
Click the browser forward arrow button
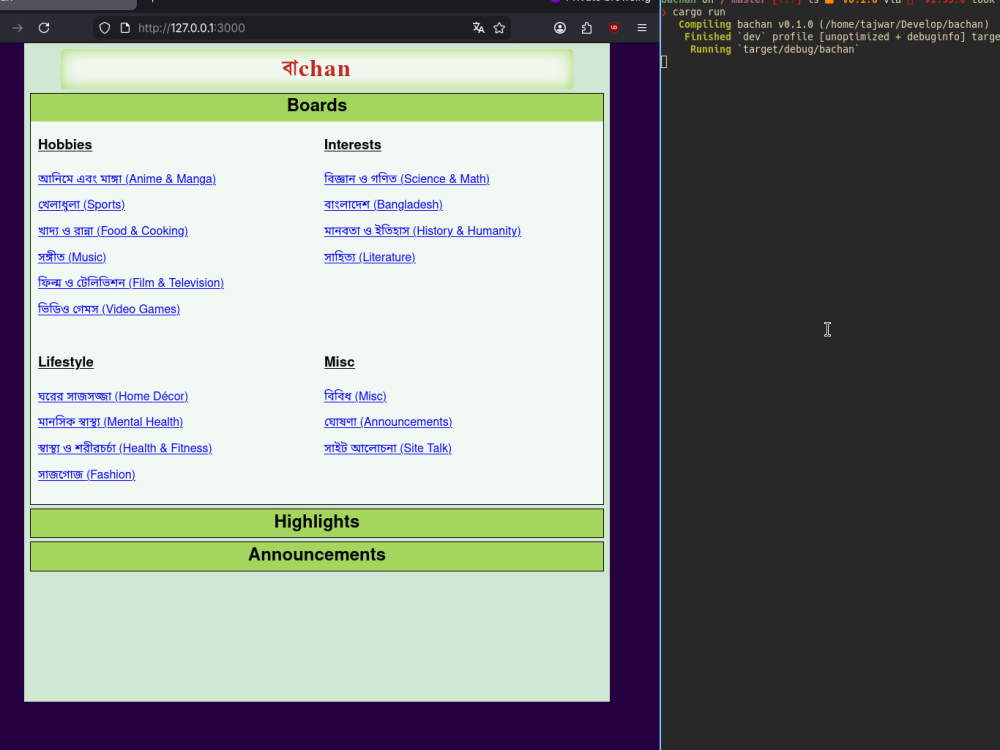coord(17,28)
